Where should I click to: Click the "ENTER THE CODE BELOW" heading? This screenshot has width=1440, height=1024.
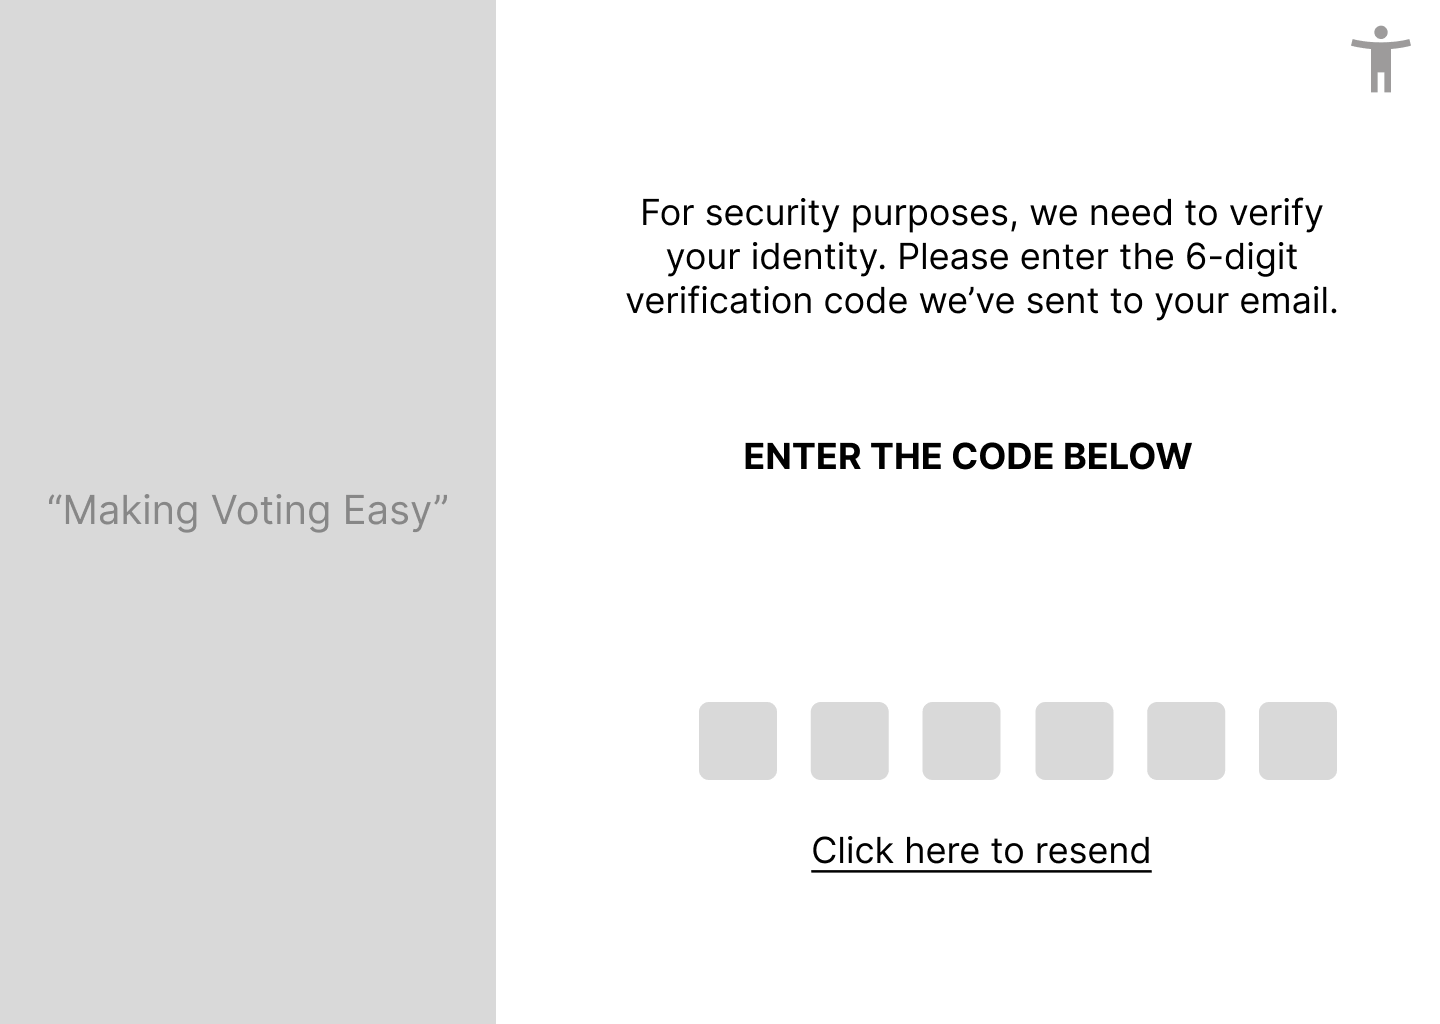click(967, 457)
